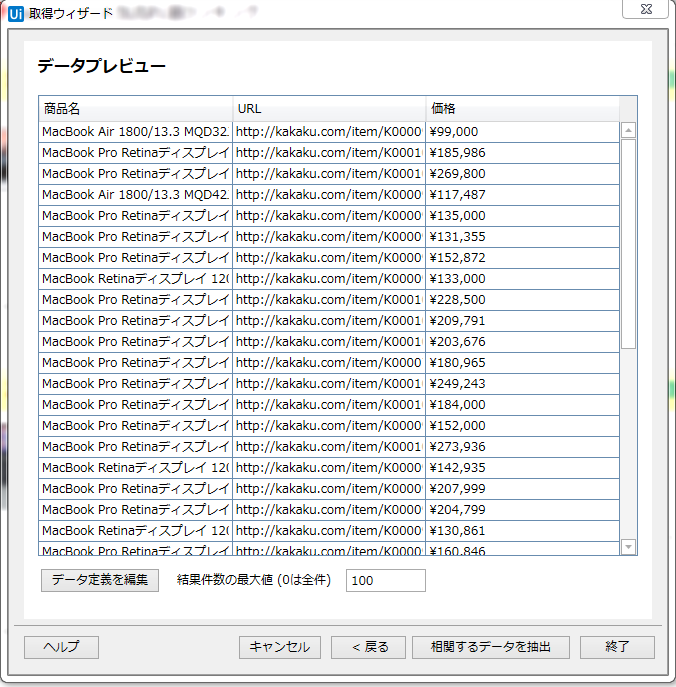Click the scrollbar down arrow in data preview
Screen dimensions: 676x687
[628, 546]
